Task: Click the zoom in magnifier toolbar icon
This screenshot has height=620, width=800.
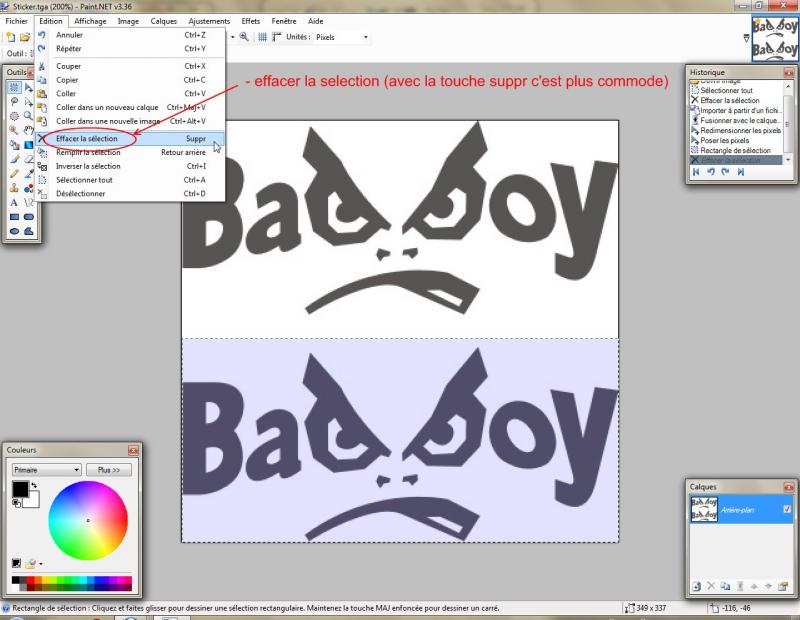Action: pyautogui.click(x=244, y=37)
